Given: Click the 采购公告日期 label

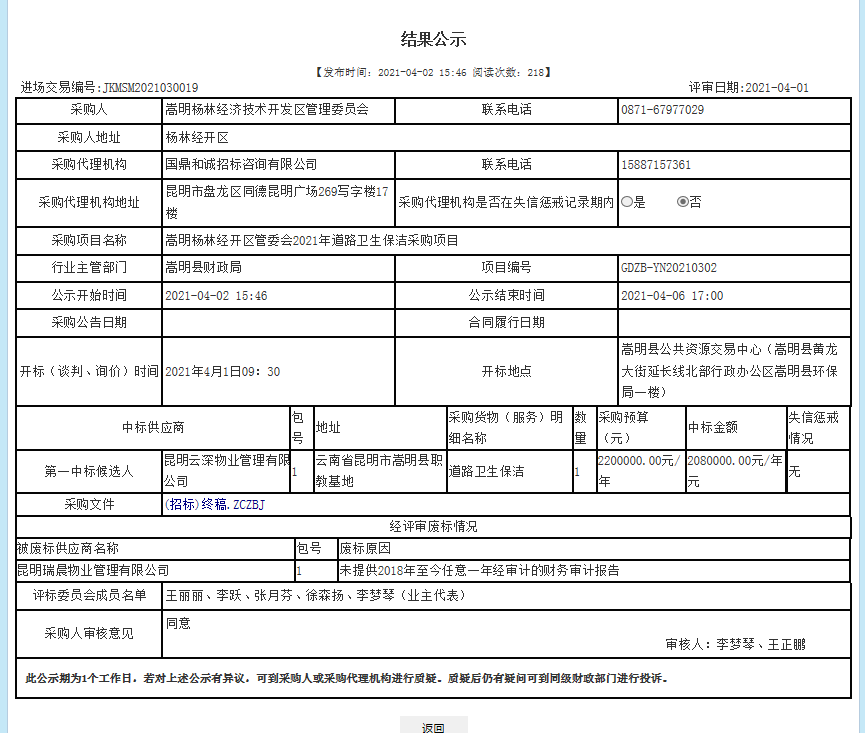Looking at the screenshot, I should [89, 323].
